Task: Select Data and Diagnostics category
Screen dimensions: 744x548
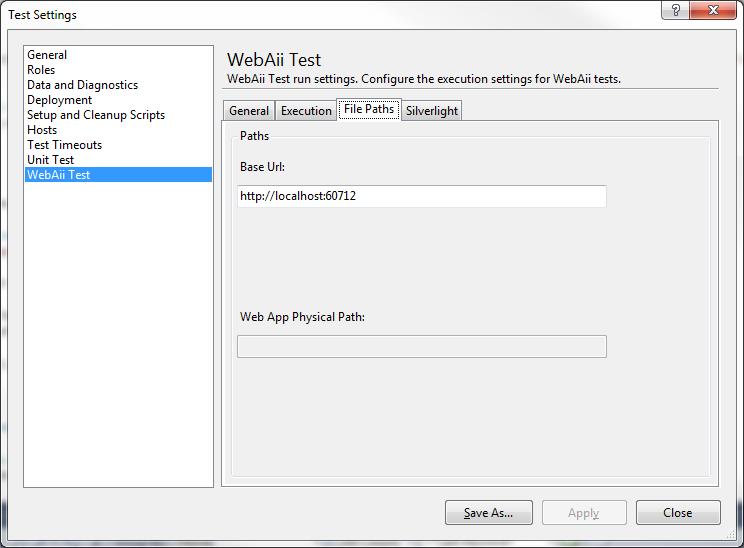Action: point(82,85)
